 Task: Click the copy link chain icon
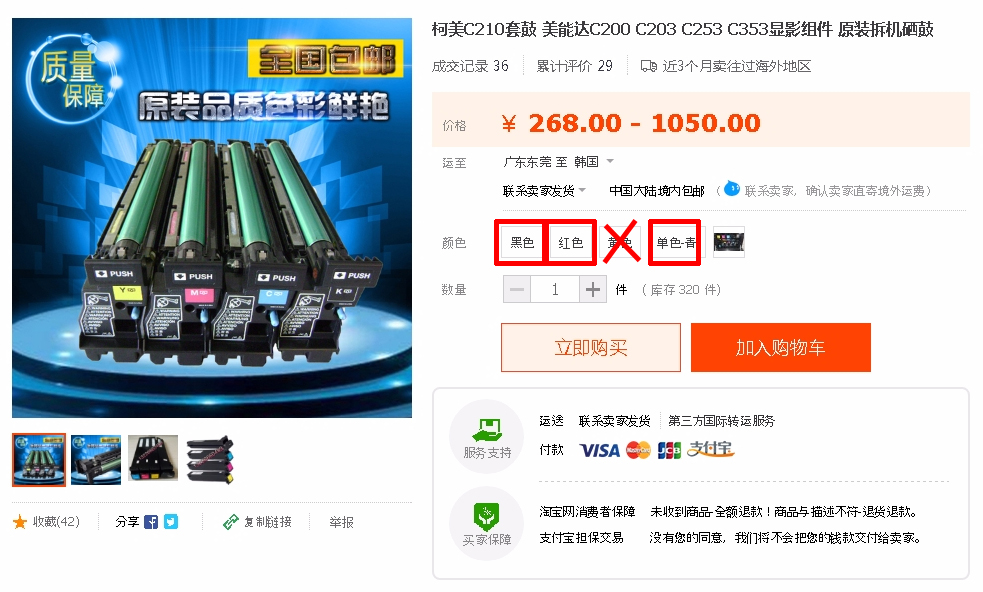click(x=231, y=522)
